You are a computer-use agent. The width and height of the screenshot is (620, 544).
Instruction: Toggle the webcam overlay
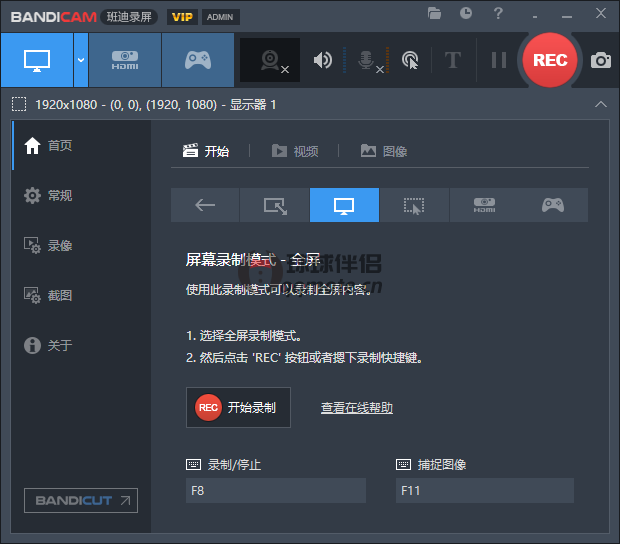[x=270, y=60]
